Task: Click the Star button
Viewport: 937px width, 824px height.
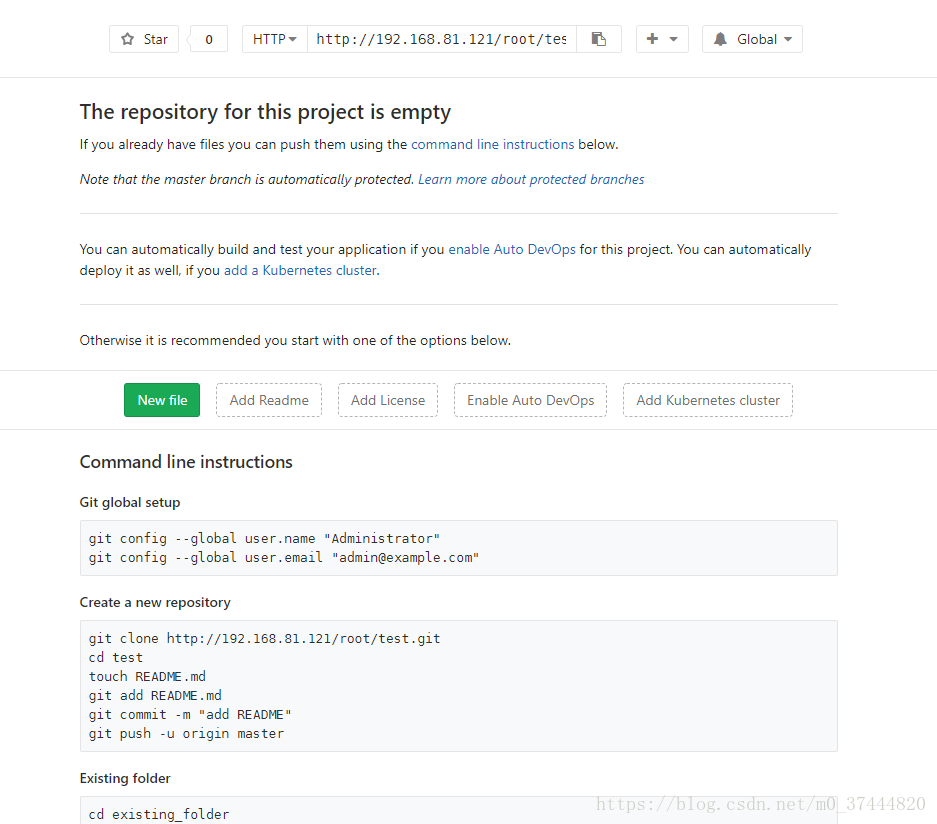Action: click(x=144, y=39)
